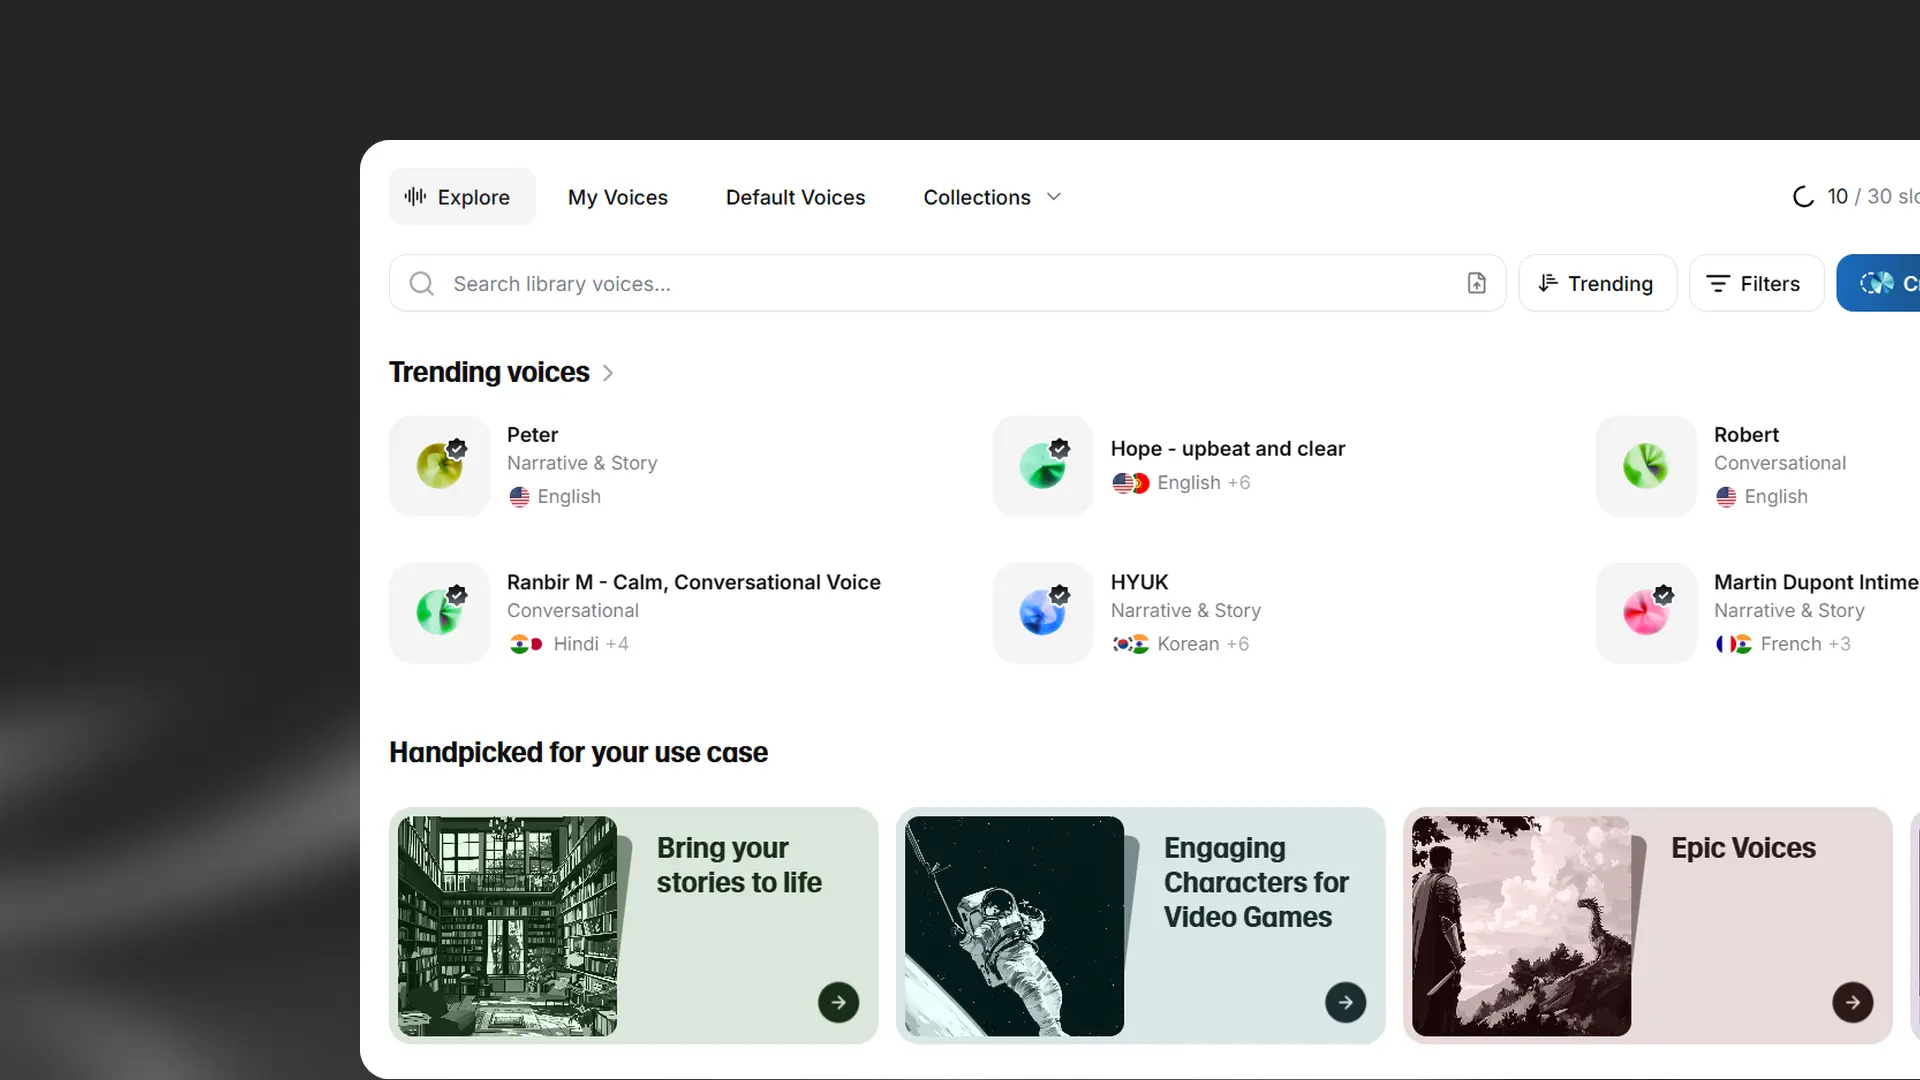Click the US flag next to Robert's English label
1920x1080 pixels.
coord(1726,497)
